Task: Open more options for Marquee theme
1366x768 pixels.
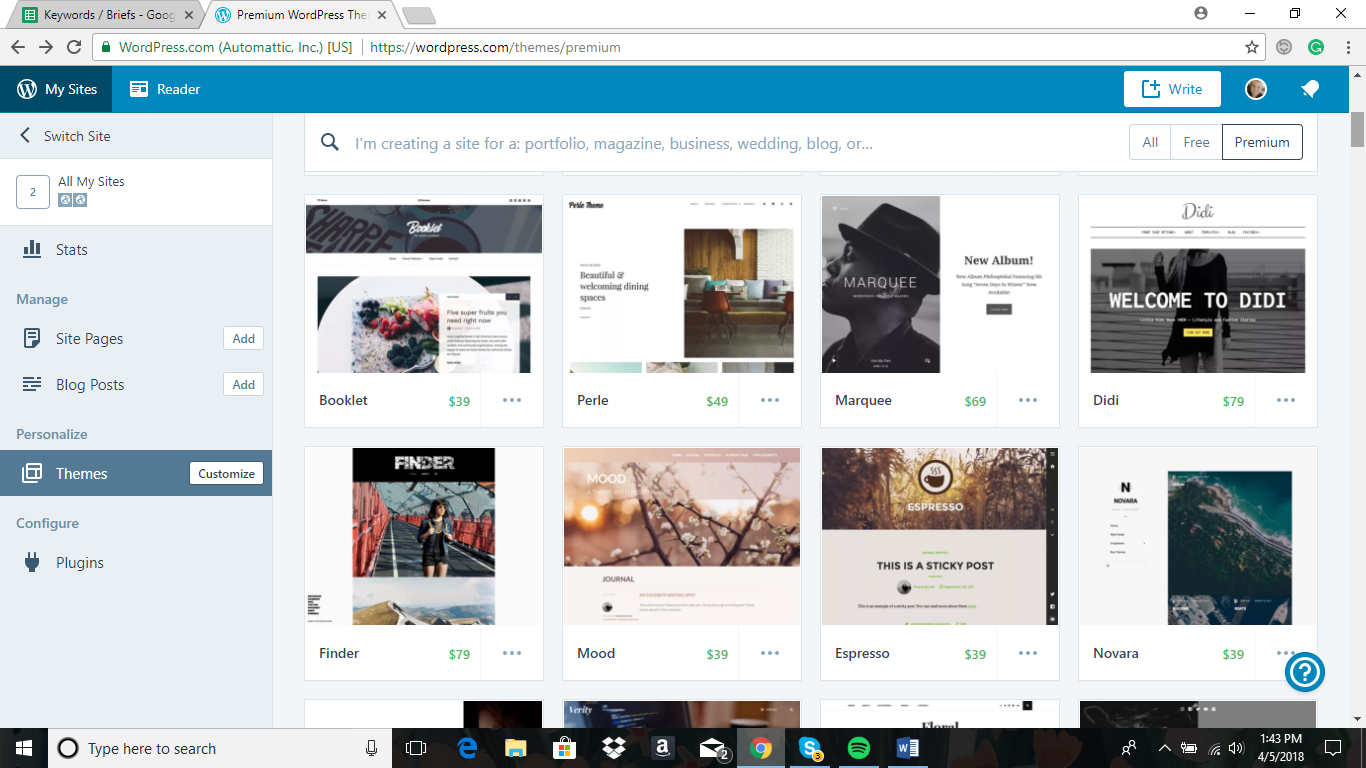Action: [x=1028, y=400]
